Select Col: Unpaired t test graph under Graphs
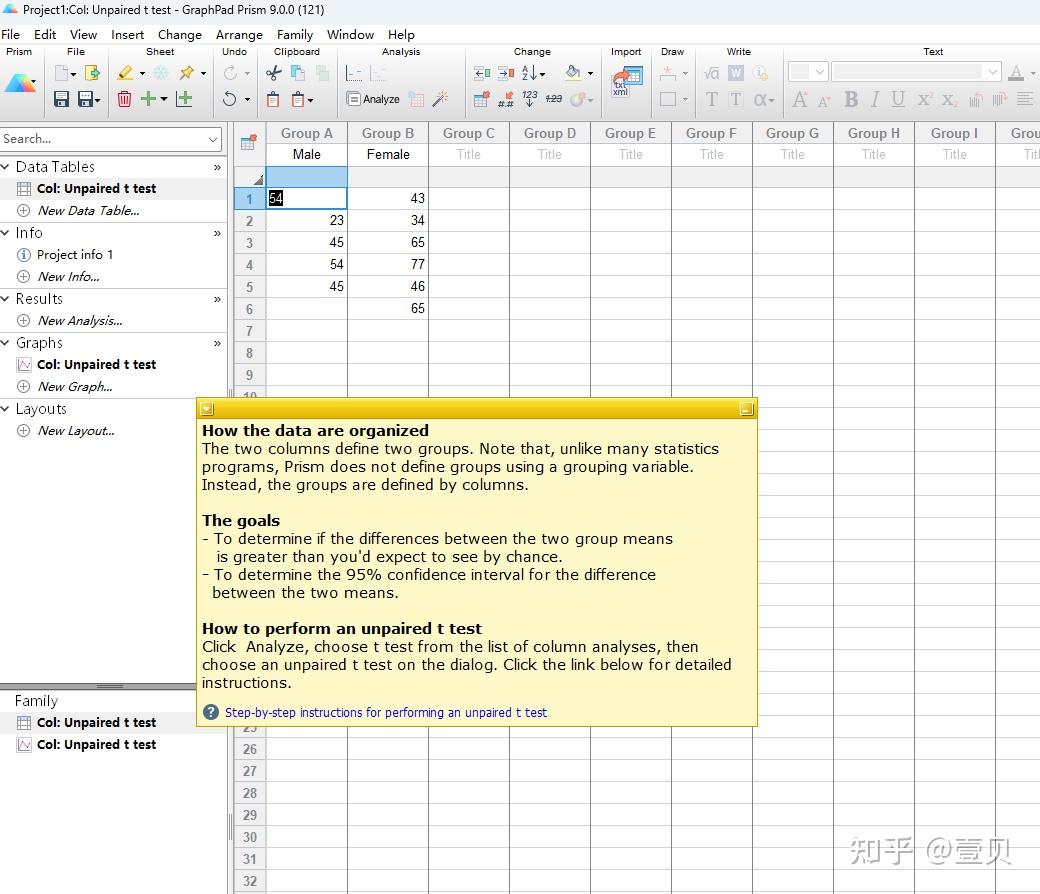1040x894 pixels. click(96, 365)
